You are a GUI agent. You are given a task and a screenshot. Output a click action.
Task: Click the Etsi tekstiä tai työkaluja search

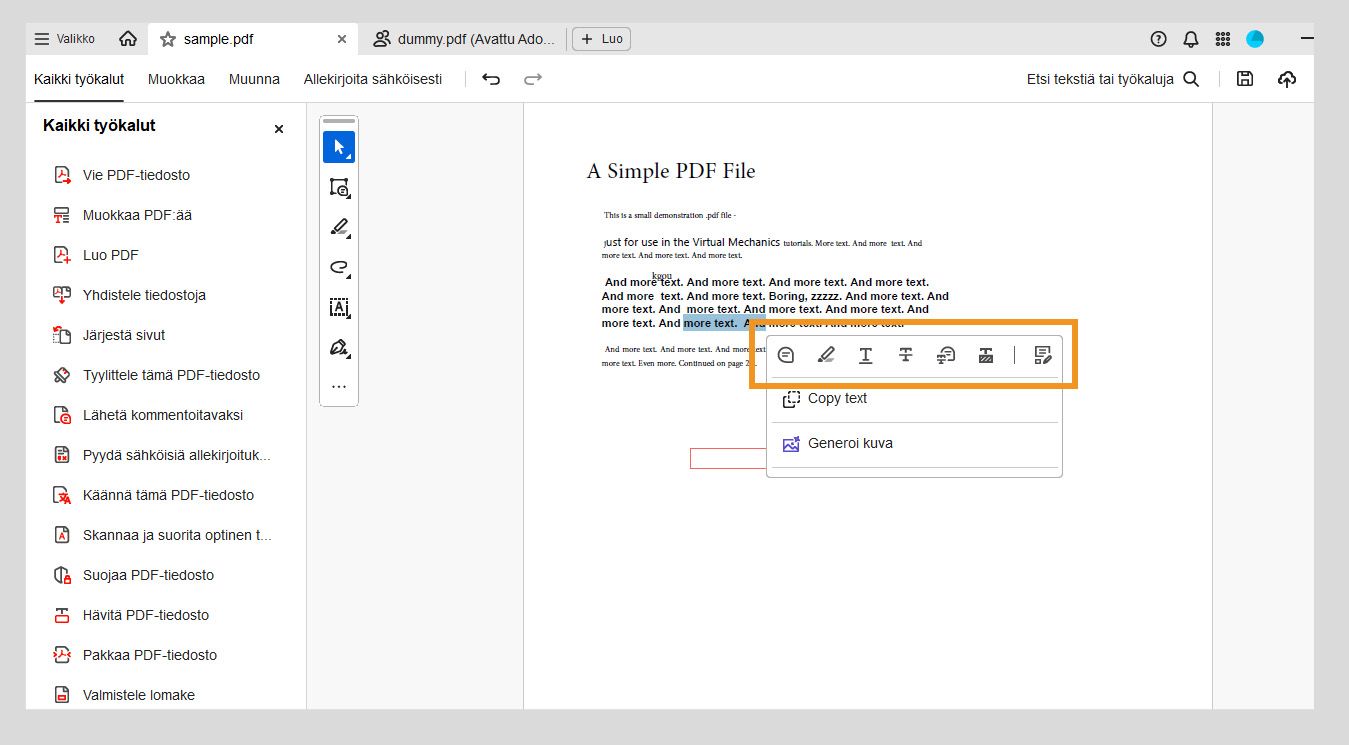[x=1113, y=79]
